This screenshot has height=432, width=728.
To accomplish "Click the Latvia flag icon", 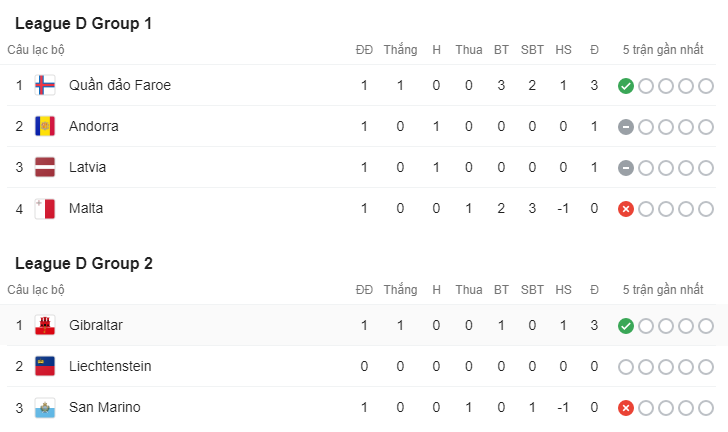I will coord(45,167).
